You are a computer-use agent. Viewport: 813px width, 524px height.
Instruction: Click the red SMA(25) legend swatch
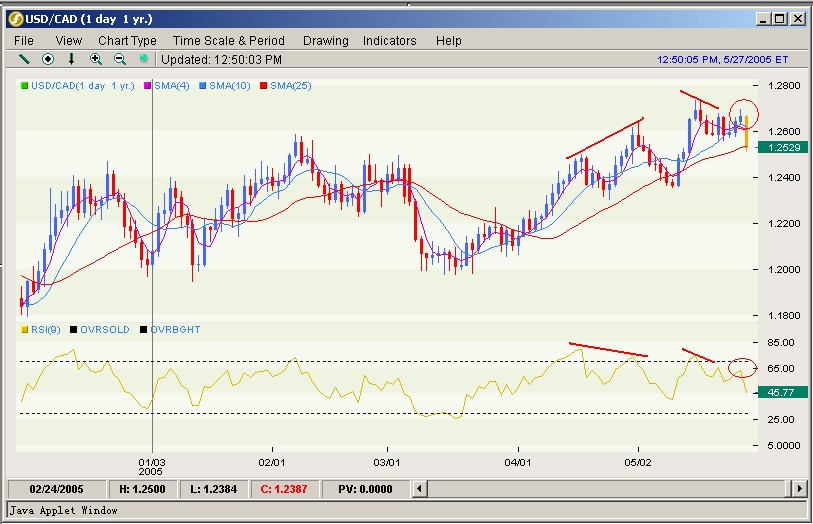pyautogui.click(x=263, y=86)
